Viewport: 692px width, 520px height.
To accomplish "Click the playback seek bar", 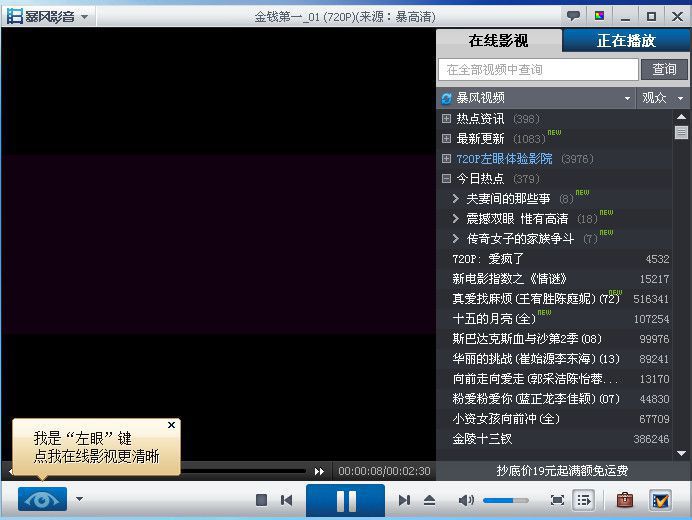I will 244,471.
